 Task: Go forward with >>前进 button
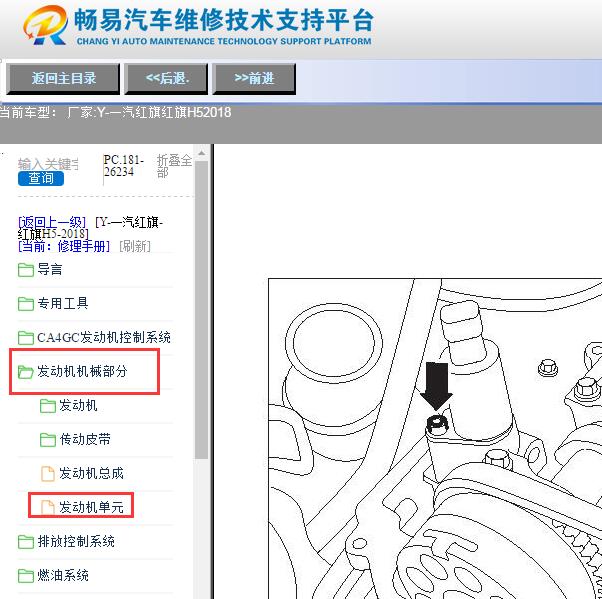pyautogui.click(x=254, y=79)
